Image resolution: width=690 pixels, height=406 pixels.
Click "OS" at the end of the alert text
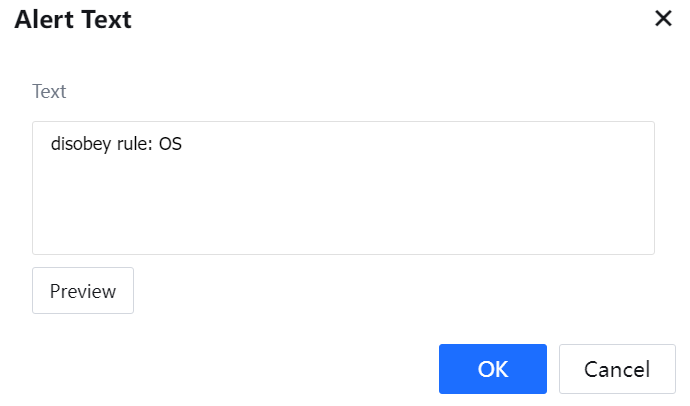(170, 144)
